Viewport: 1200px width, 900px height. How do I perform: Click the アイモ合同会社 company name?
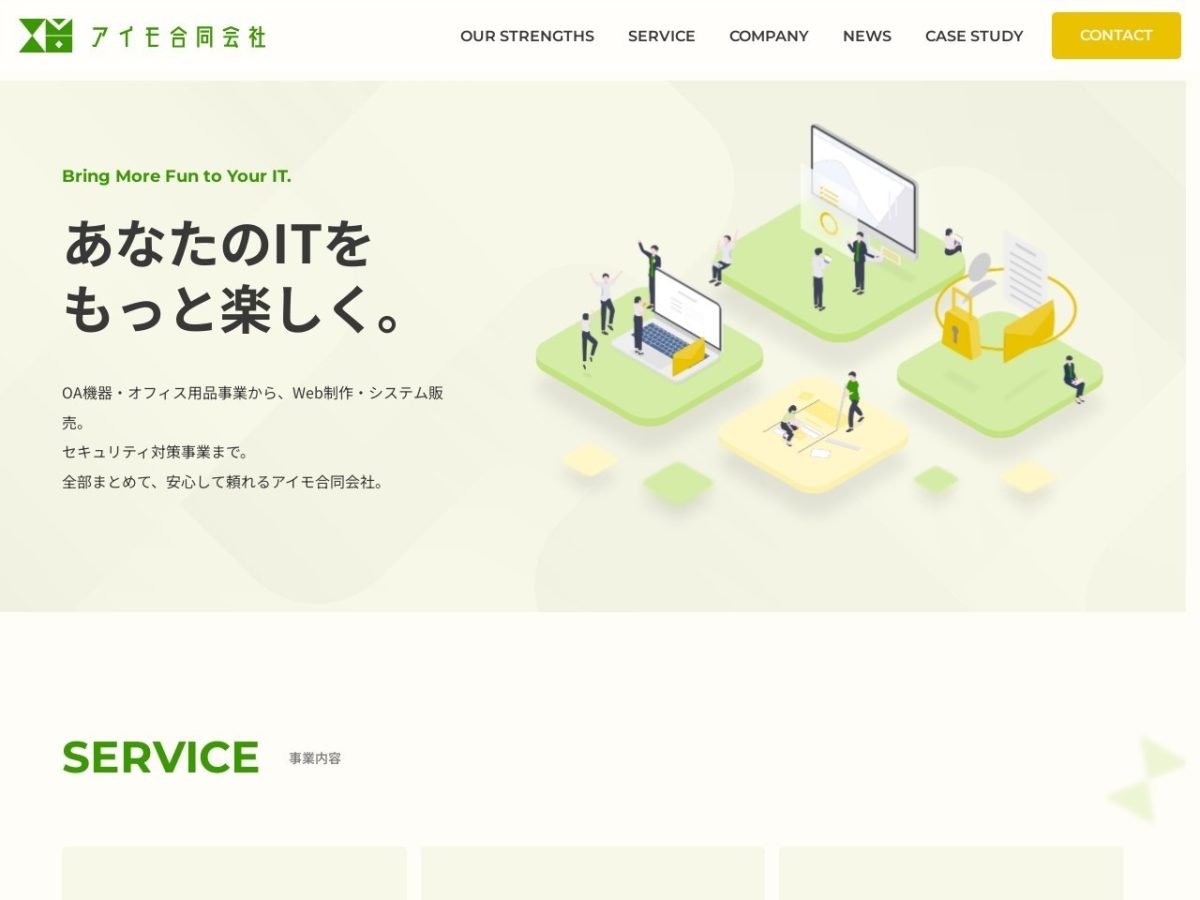point(178,37)
